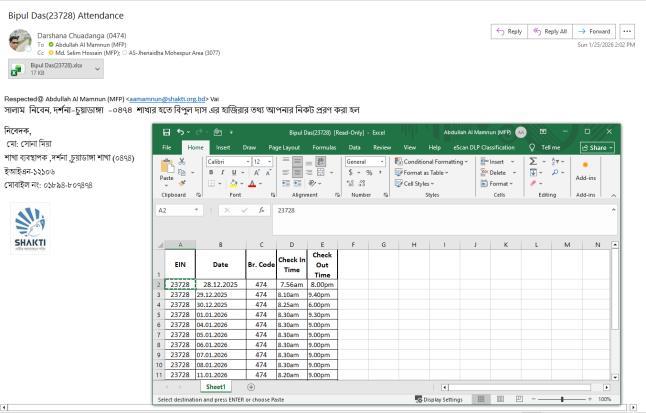Image resolution: width=646 pixels, height=413 pixels.
Task: Click the zoom slider in status bar
Action: [x=561, y=399]
